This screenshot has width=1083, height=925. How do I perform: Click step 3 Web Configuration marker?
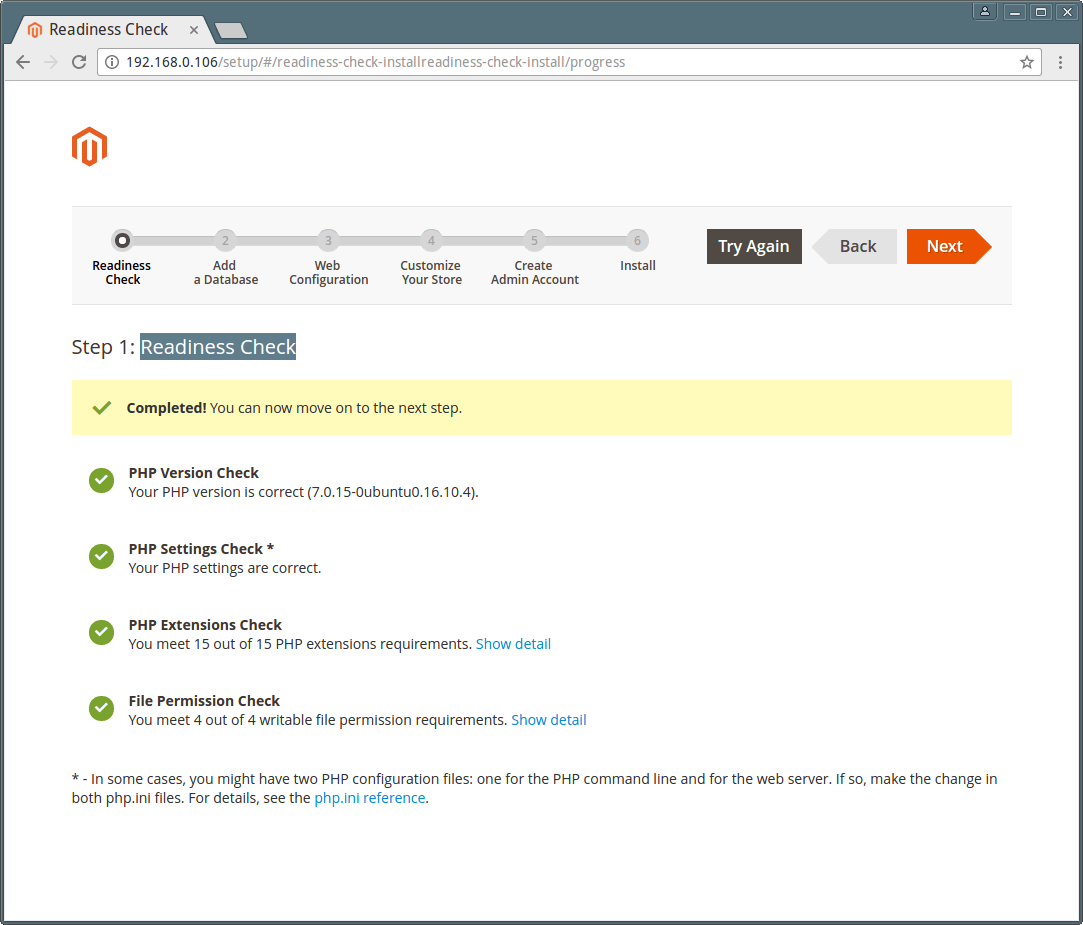click(x=328, y=240)
